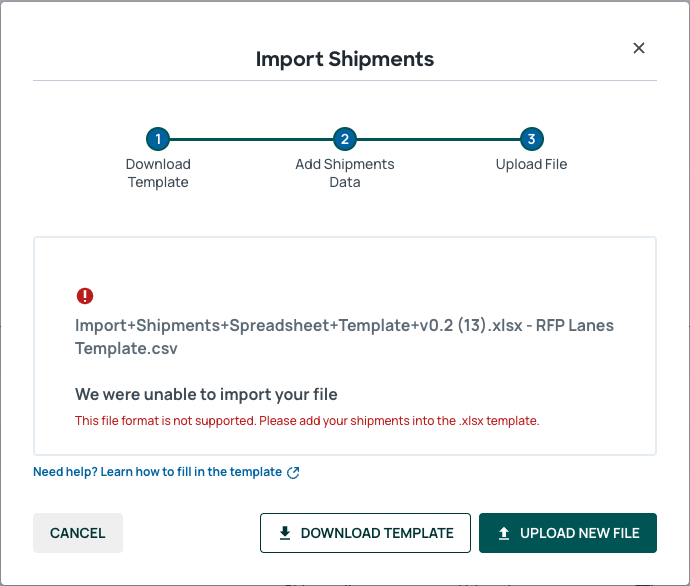
Task: Click the UPLOAD NEW FILE button
Action: pos(568,533)
